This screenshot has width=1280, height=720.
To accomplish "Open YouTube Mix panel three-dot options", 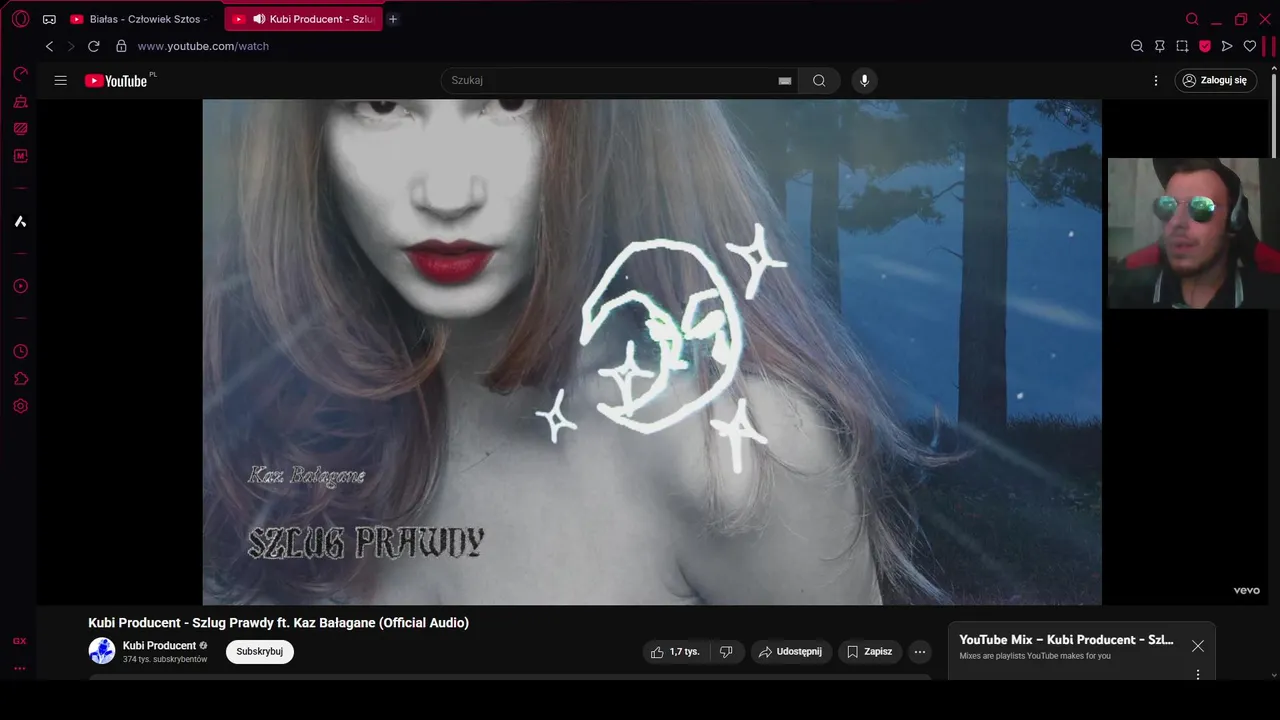I will [x=1198, y=675].
